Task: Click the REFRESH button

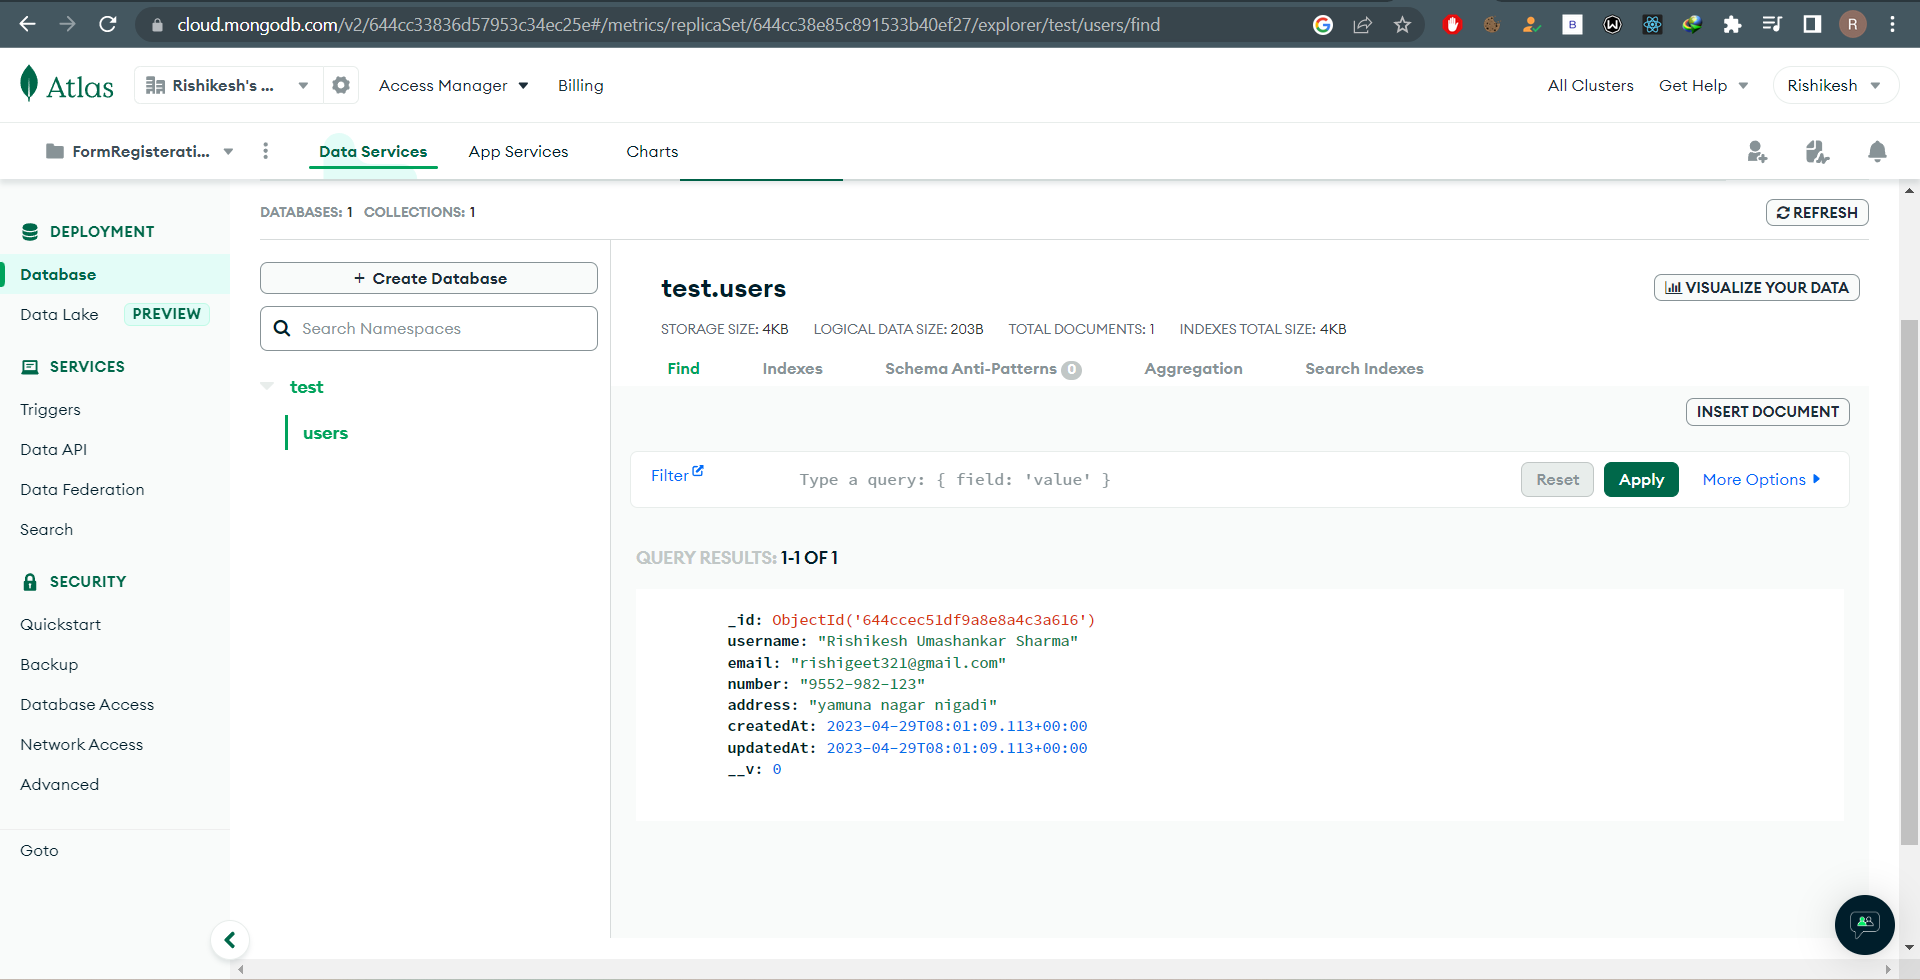Action: [1817, 213]
